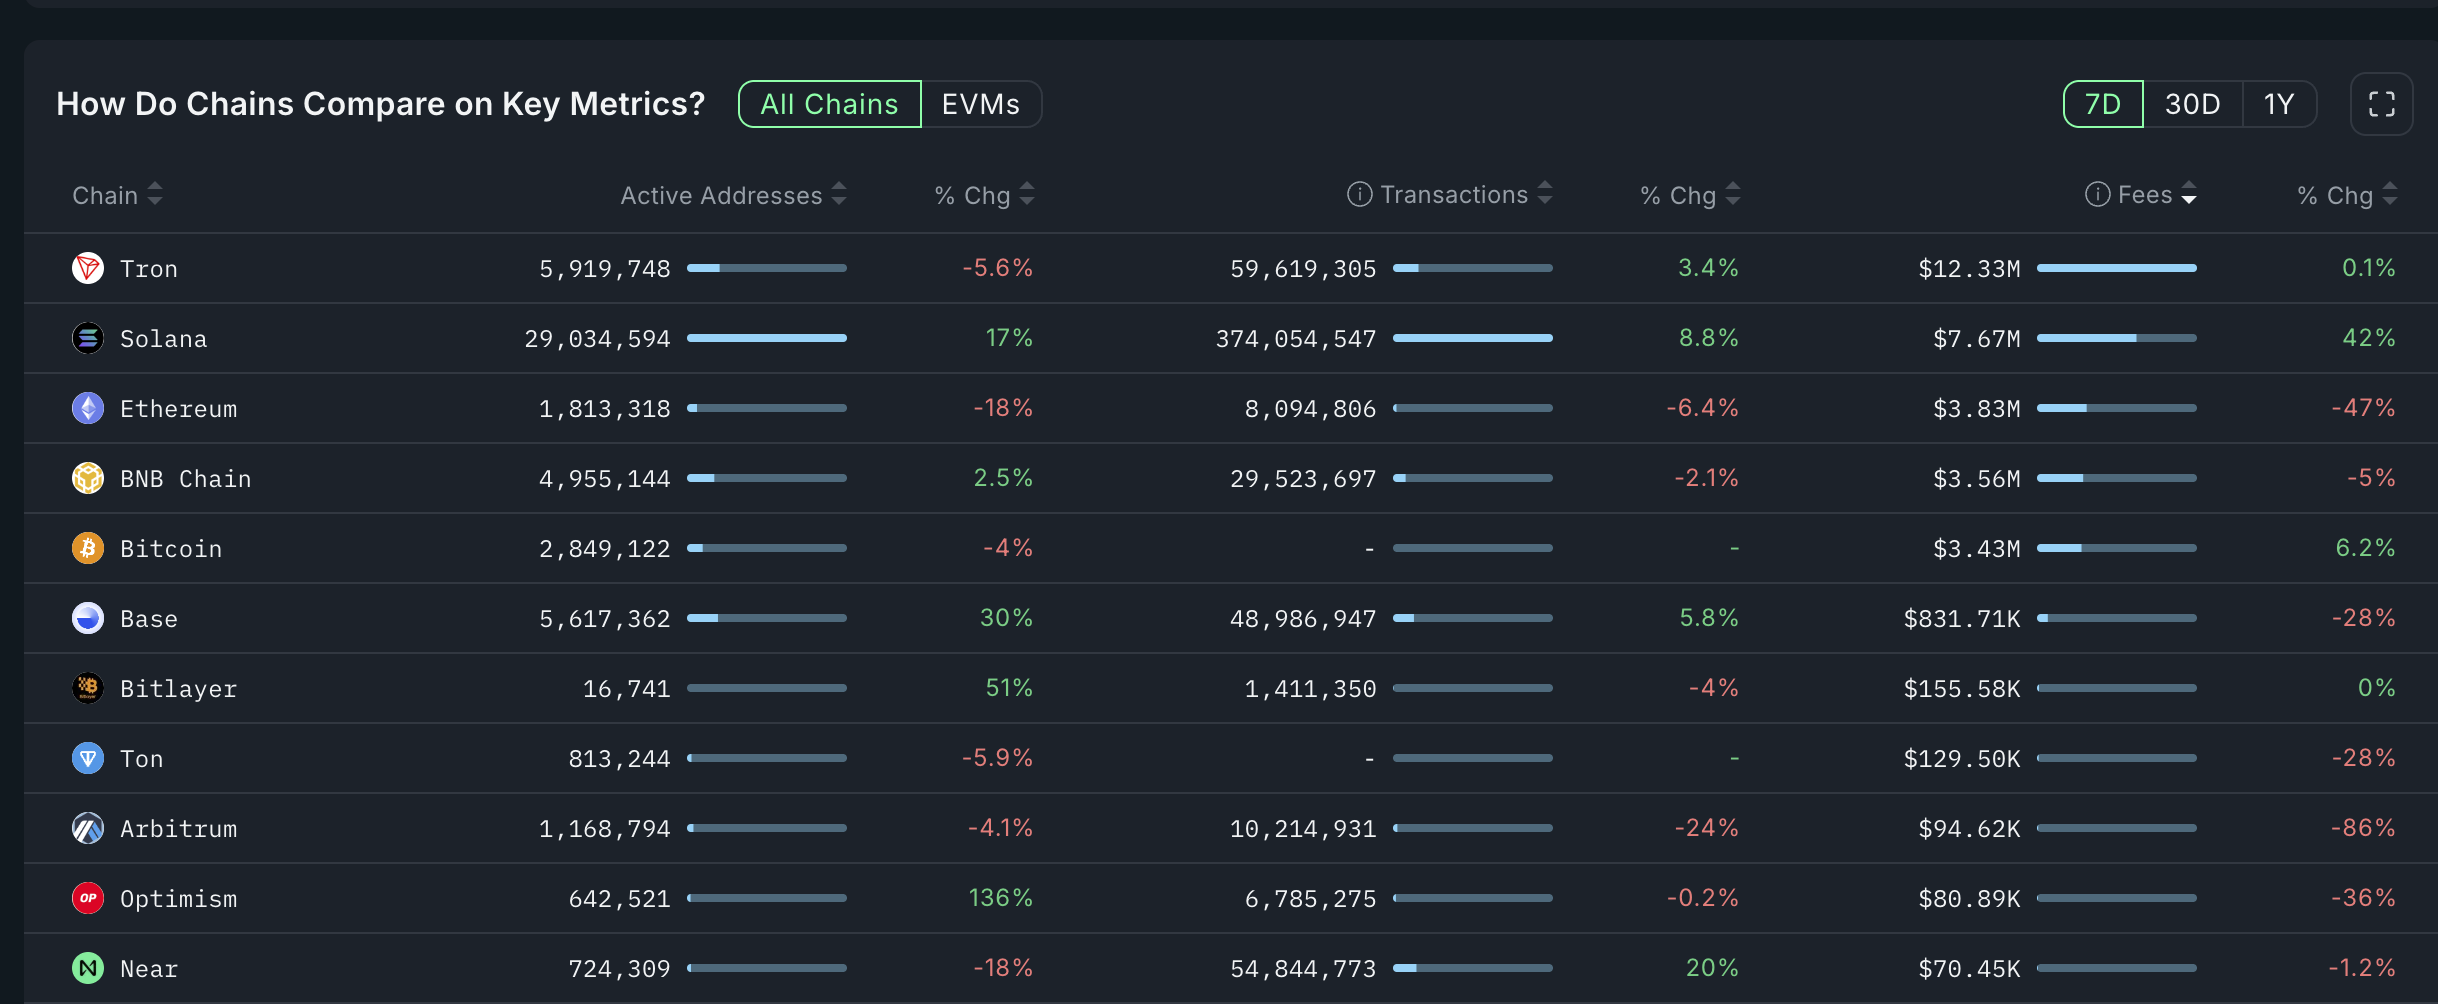
Task: Sort table by Chain column arrows
Action: coord(154,194)
